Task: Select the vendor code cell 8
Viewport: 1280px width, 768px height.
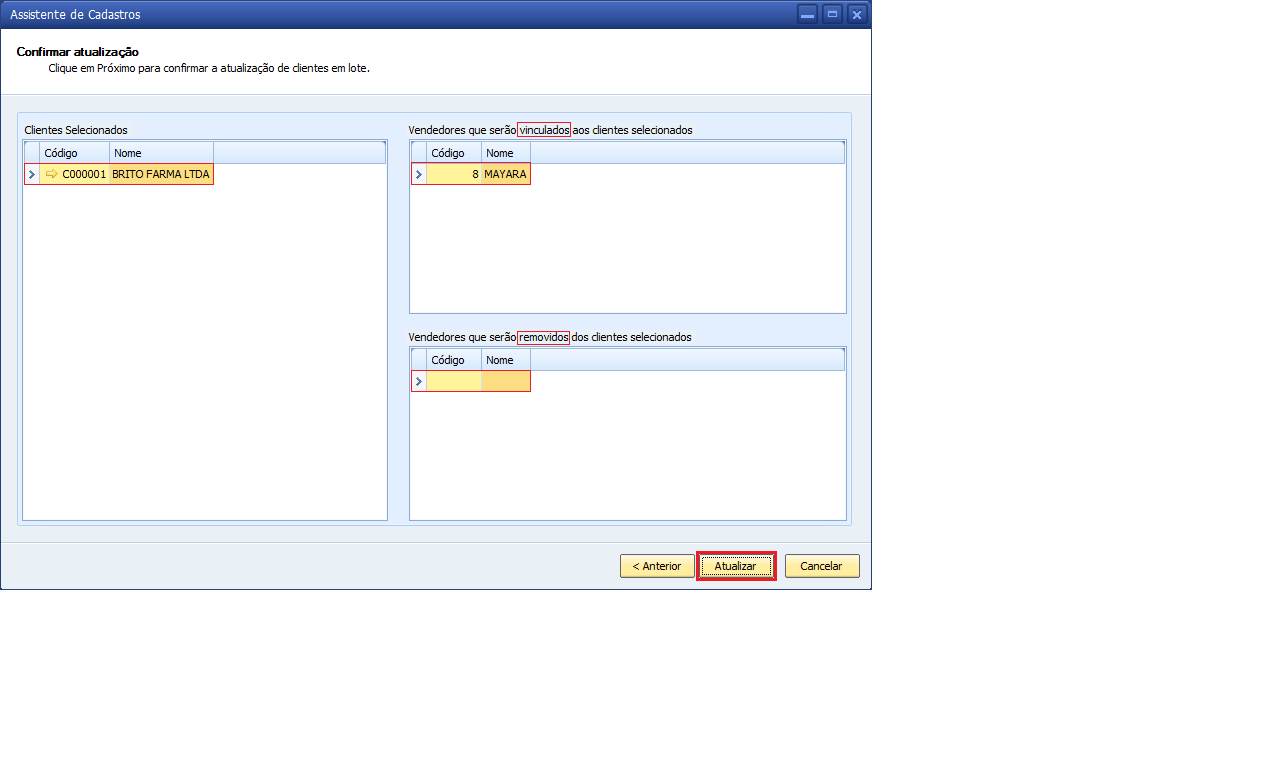Action: pyautogui.click(x=454, y=174)
